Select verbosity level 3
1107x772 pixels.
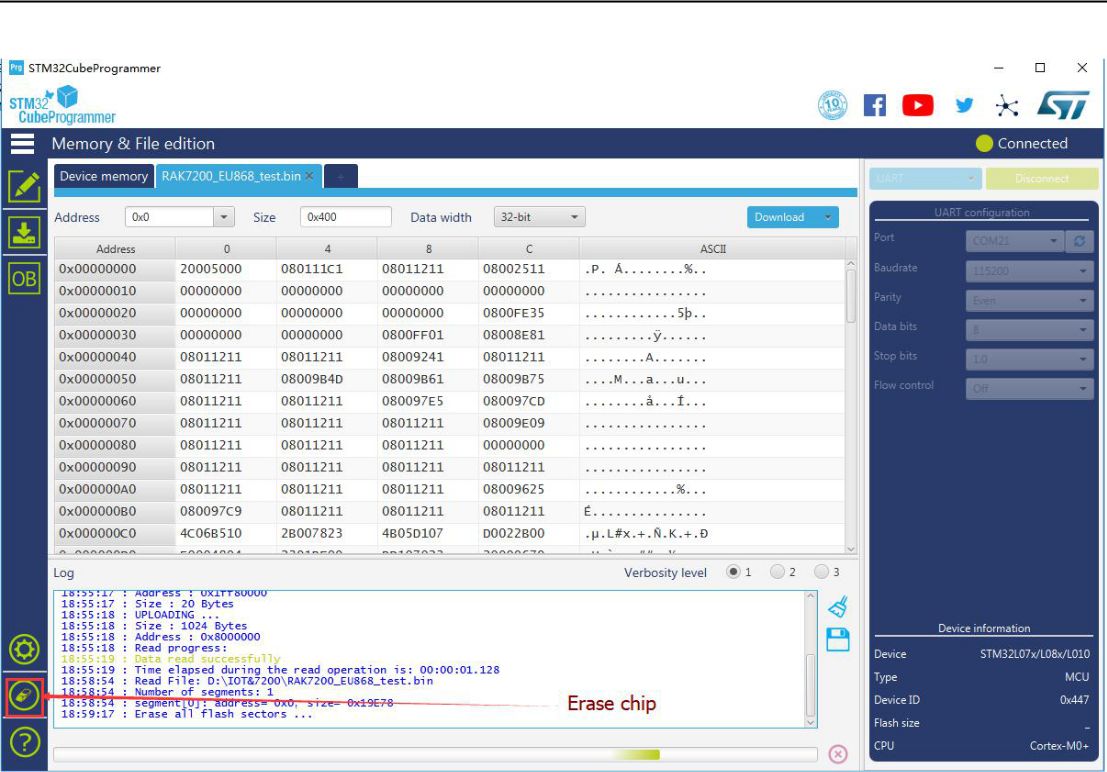(821, 571)
